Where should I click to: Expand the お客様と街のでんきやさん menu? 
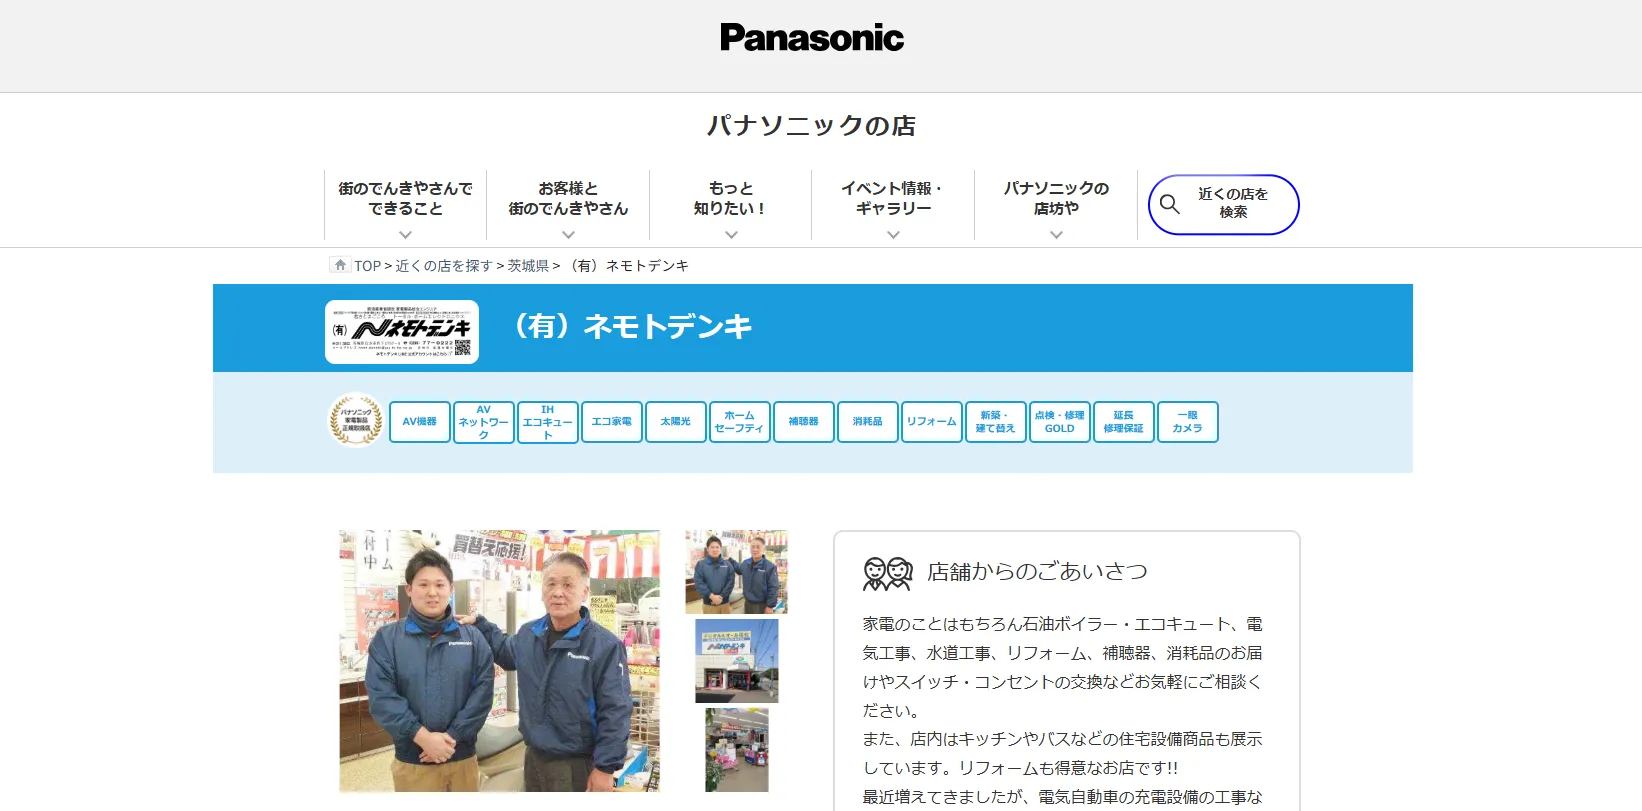point(568,205)
